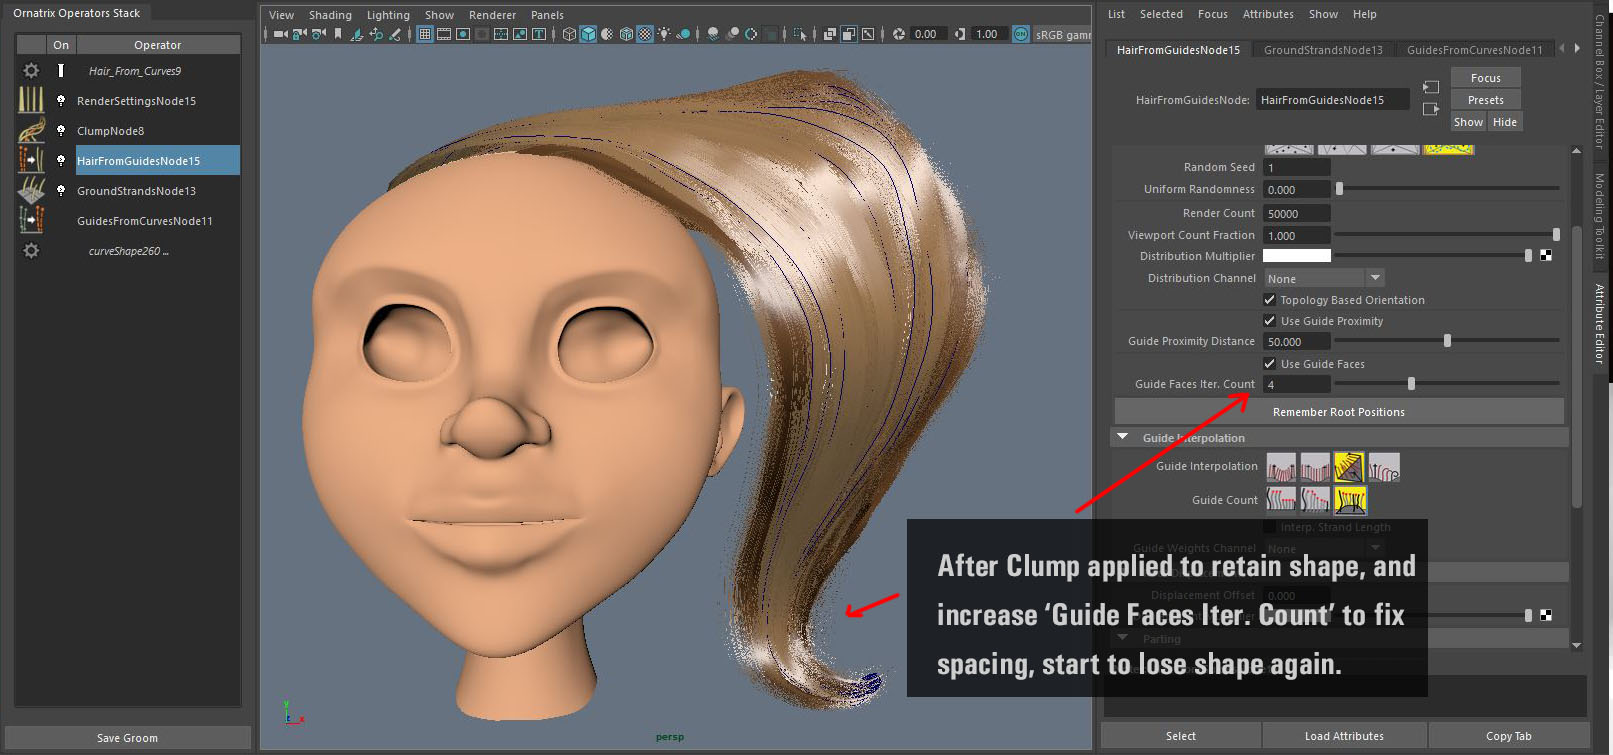Collapse the Guide Interpolation section
Screen dimensions: 1613x755
pos(1123,438)
